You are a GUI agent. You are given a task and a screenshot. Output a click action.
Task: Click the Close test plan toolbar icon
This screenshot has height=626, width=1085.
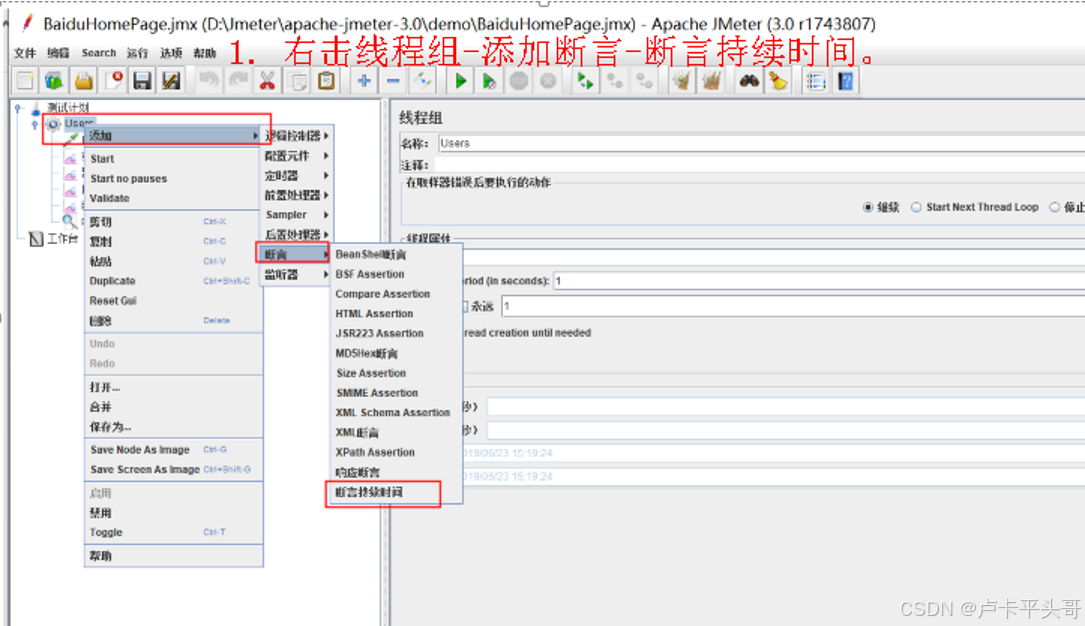(x=113, y=81)
